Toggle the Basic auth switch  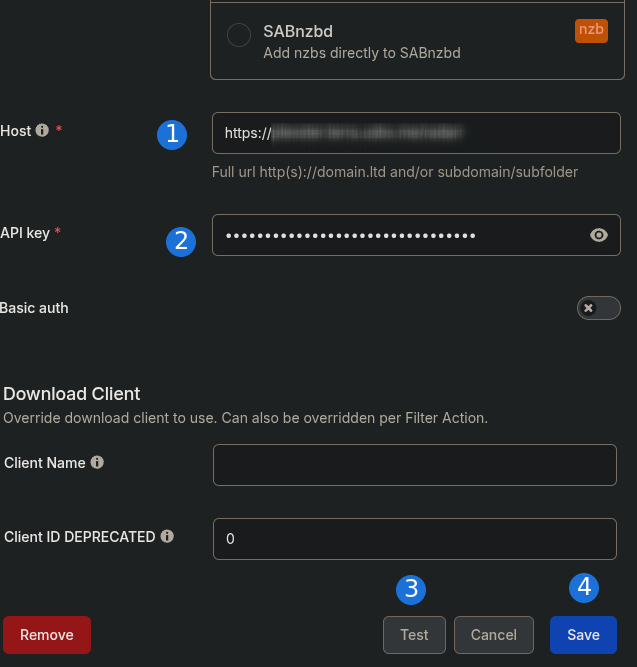pyautogui.click(x=599, y=308)
